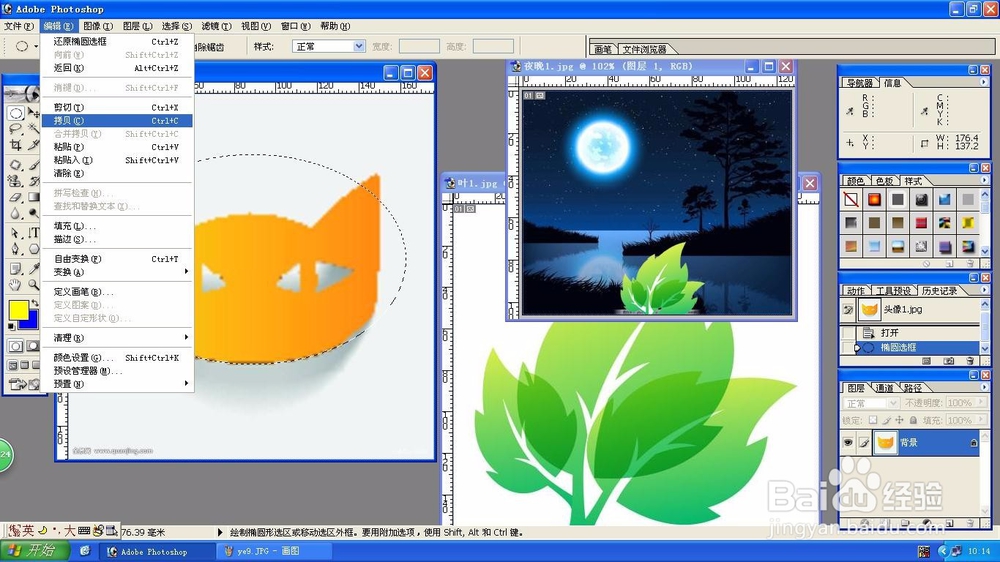Switch to the 动作 actions tab

tap(855, 291)
